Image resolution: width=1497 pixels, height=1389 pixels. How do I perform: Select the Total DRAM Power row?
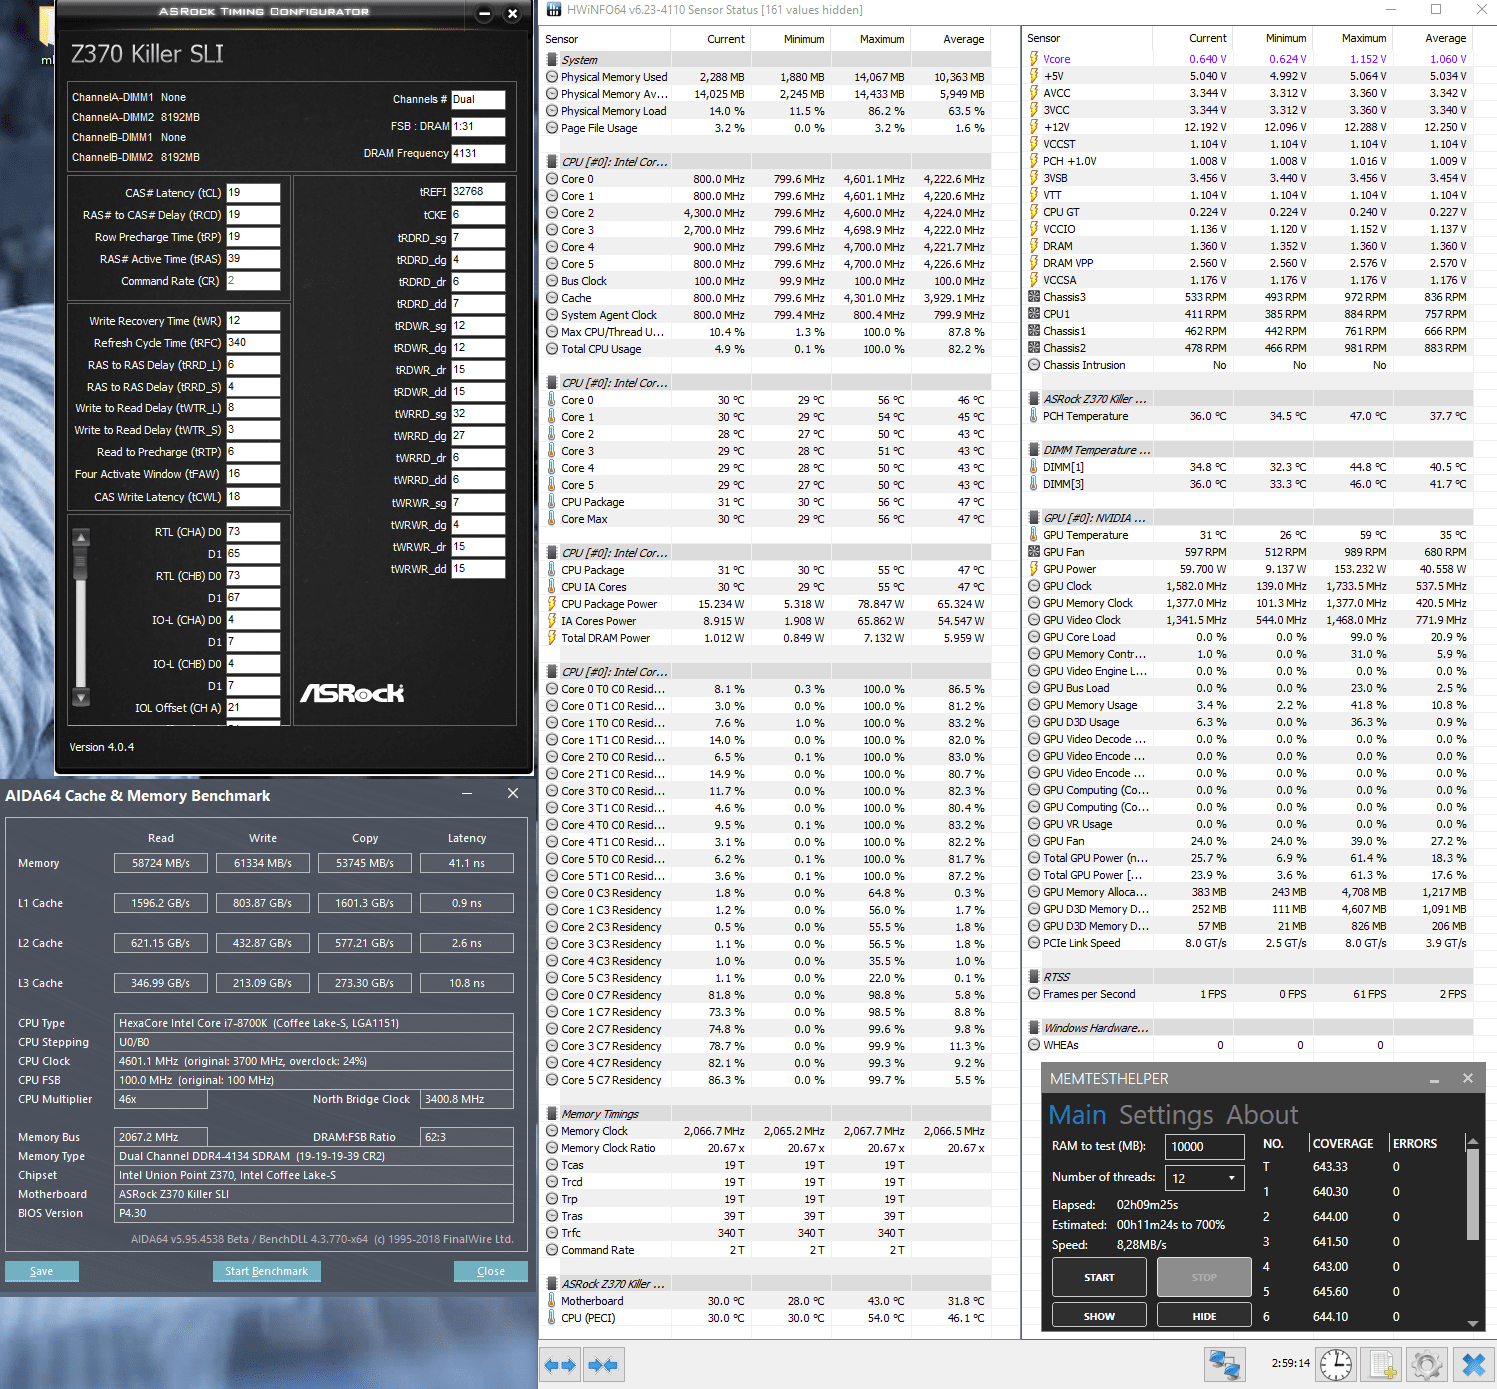click(x=766, y=638)
